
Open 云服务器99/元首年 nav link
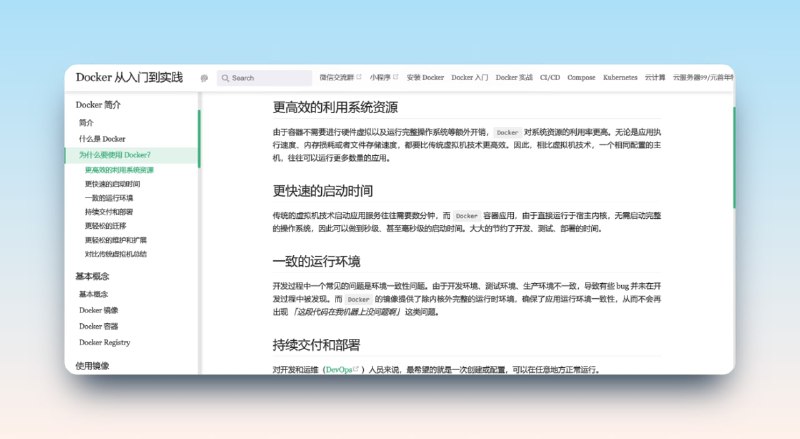(703, 78)
